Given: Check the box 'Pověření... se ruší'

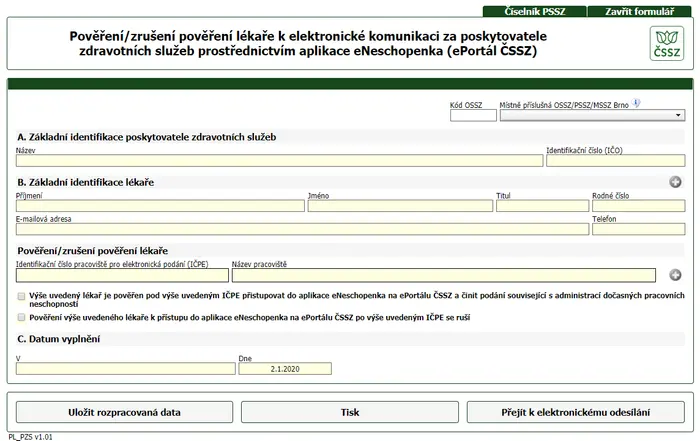Looking at the screenshot, I should 21,317.
